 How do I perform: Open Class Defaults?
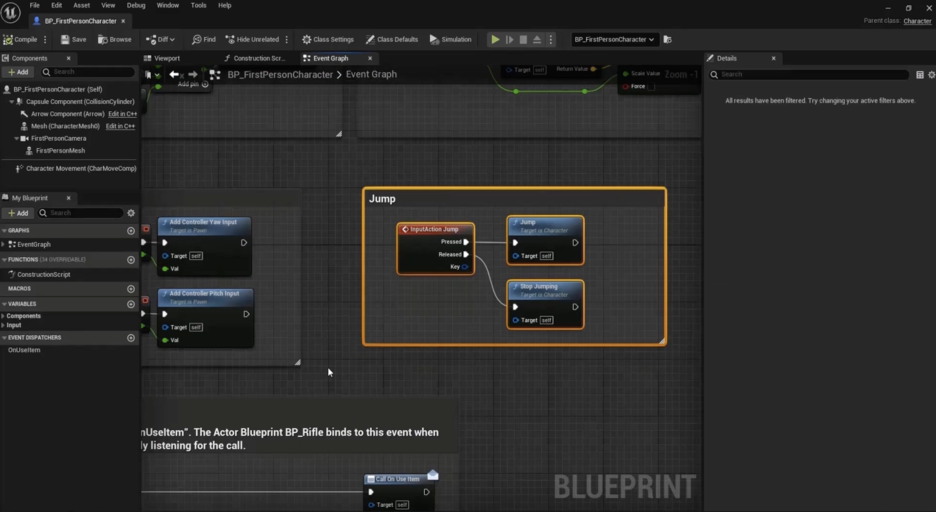pyautogui.click(x=392, y=39)
